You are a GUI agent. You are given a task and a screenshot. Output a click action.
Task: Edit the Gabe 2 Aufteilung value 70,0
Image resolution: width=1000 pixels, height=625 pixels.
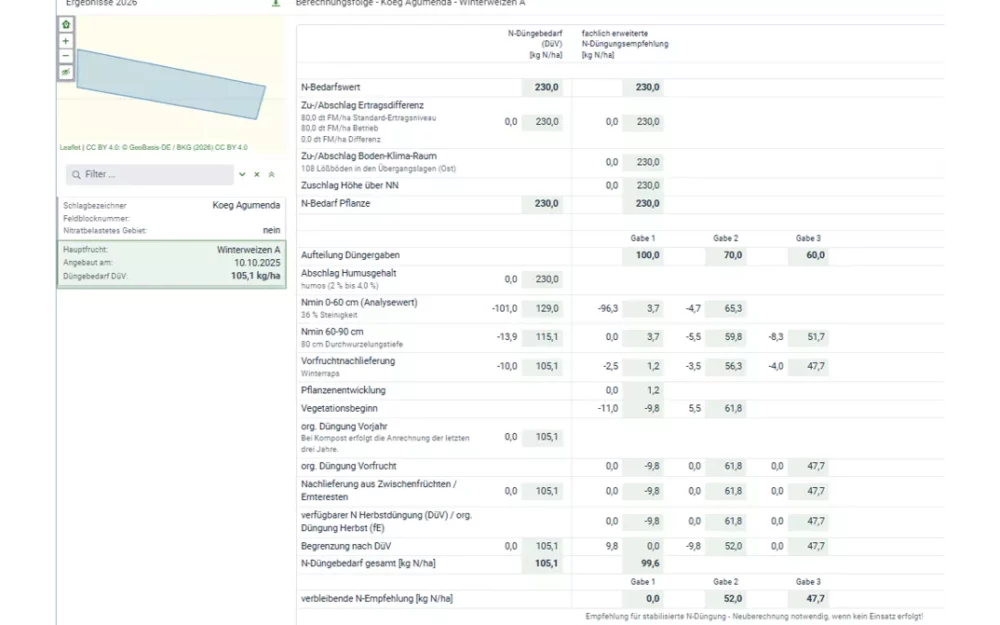point(725,255)
